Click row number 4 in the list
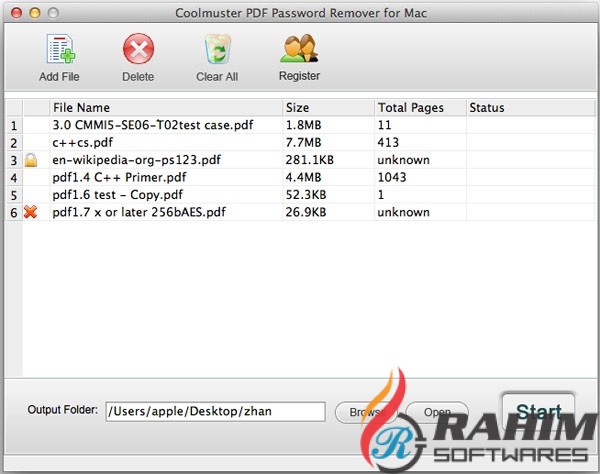The image size is (600, 474). click(x=14, y=178)
